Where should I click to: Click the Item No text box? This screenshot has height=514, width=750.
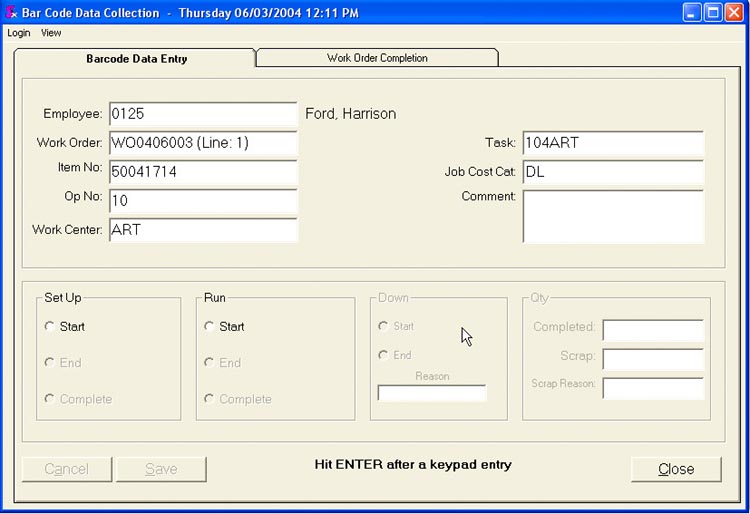coord(203,172)
